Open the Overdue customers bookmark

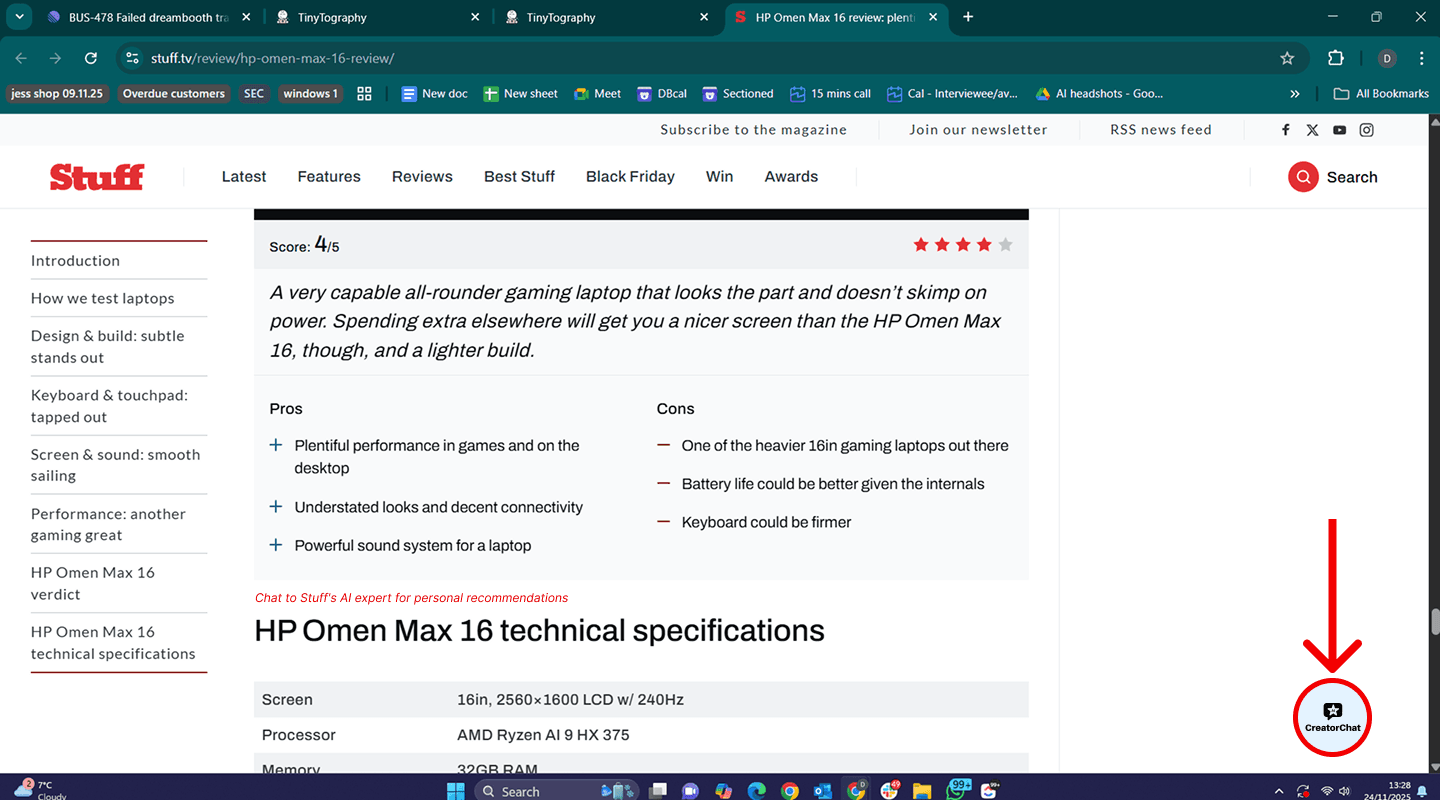(x=174, y=93)
